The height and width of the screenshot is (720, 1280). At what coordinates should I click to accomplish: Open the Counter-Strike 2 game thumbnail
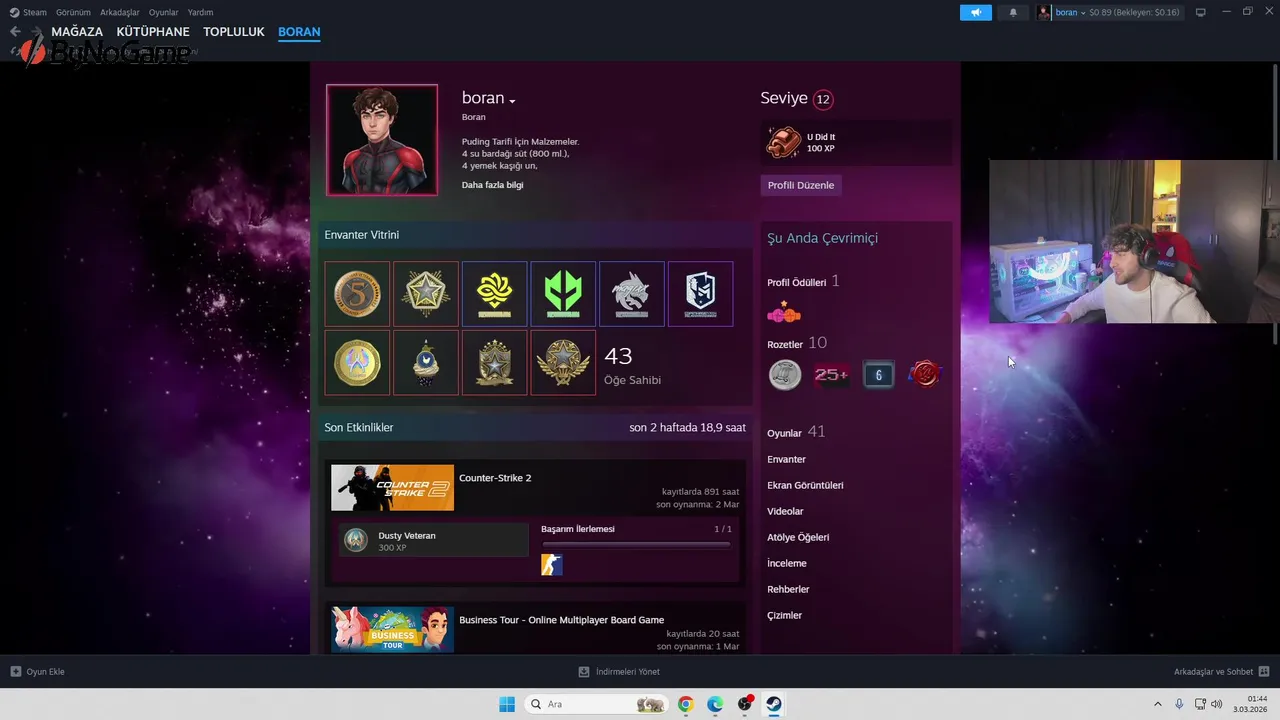(392, 488)
